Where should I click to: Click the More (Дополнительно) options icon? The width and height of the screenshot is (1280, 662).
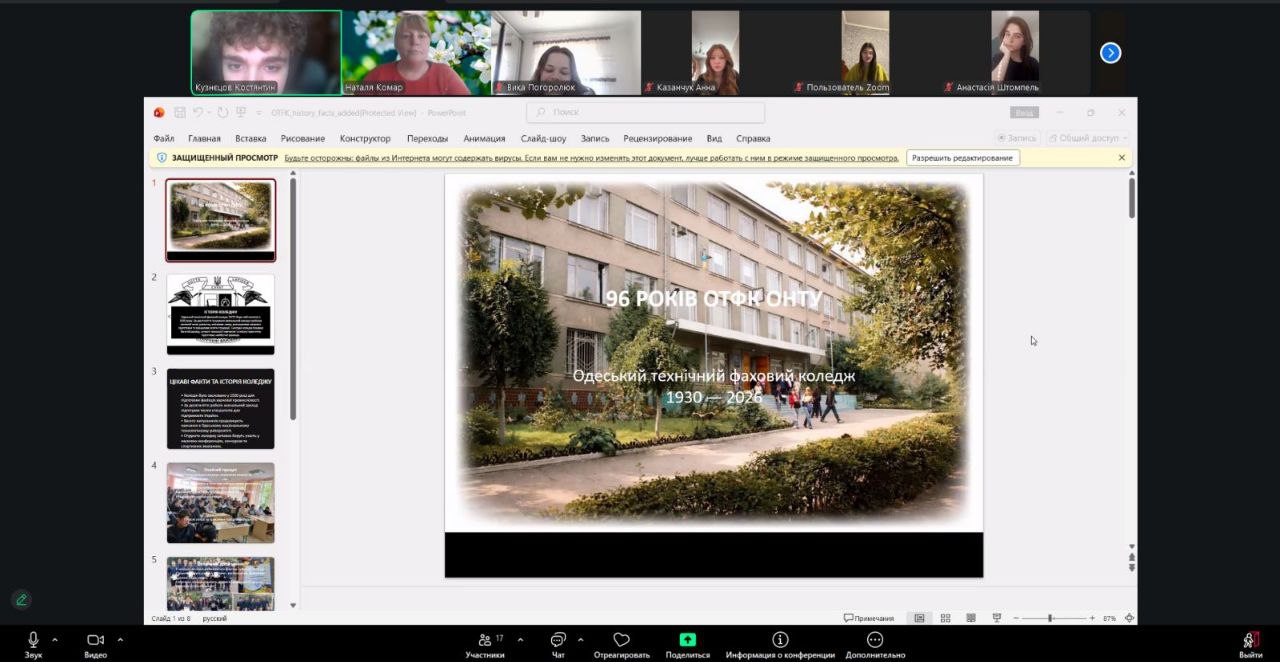[875, 640]
